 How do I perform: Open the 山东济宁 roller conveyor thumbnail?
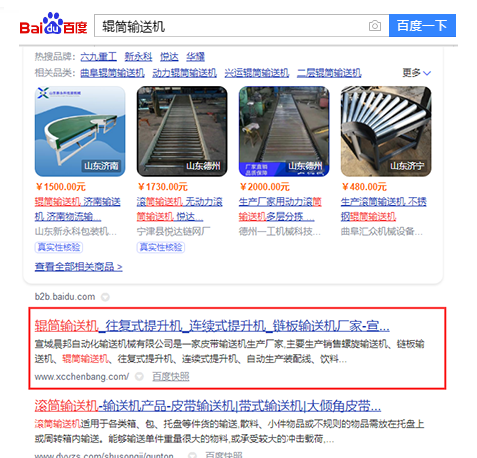point(386,131)
